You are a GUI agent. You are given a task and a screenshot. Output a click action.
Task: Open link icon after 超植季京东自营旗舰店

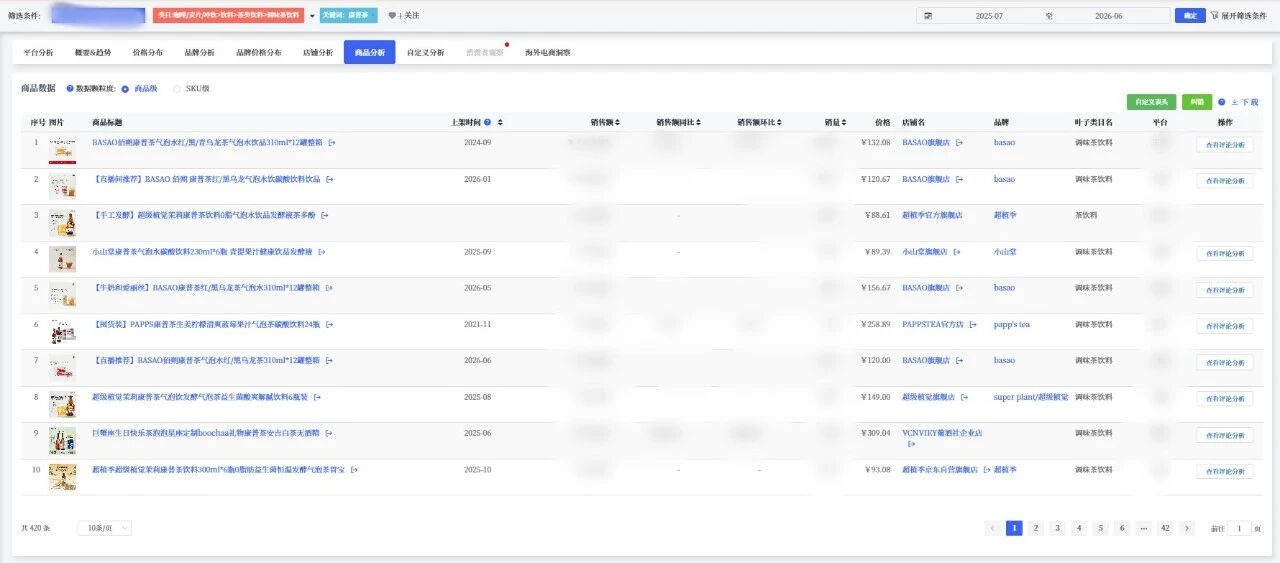click(x=985, y=469)
